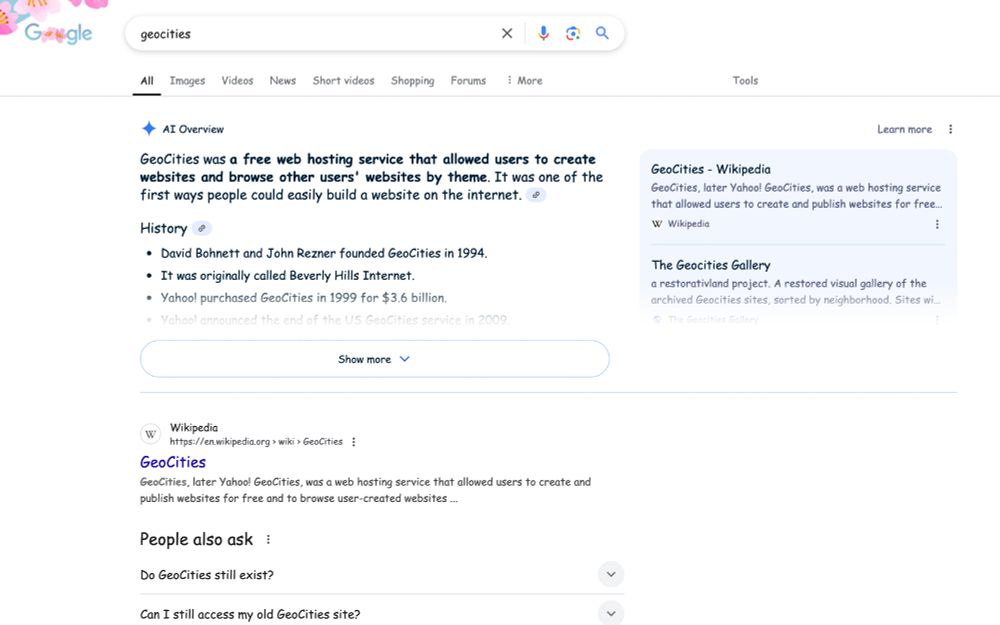The width and height of the screenshot is (1000, 625).
Task: Click the Learn more link
Action: click(x=904, y=129)
